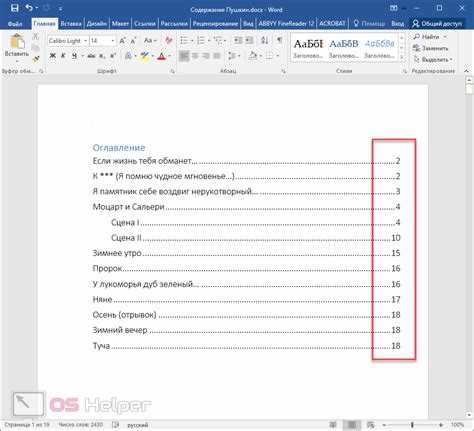This screenshot has width=474, height=431.
Task: Switch to the Дизайн tab
Action: (97, 24)
